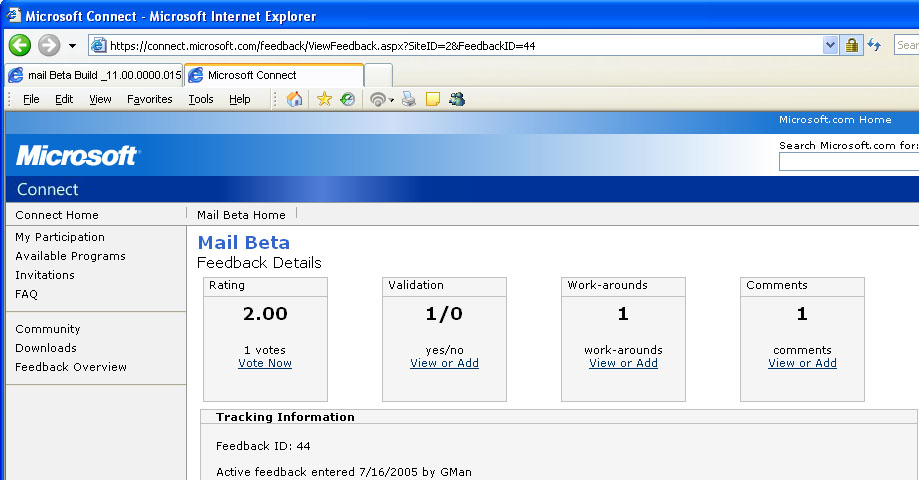Click View or Add under Comments

coord(802,363)
